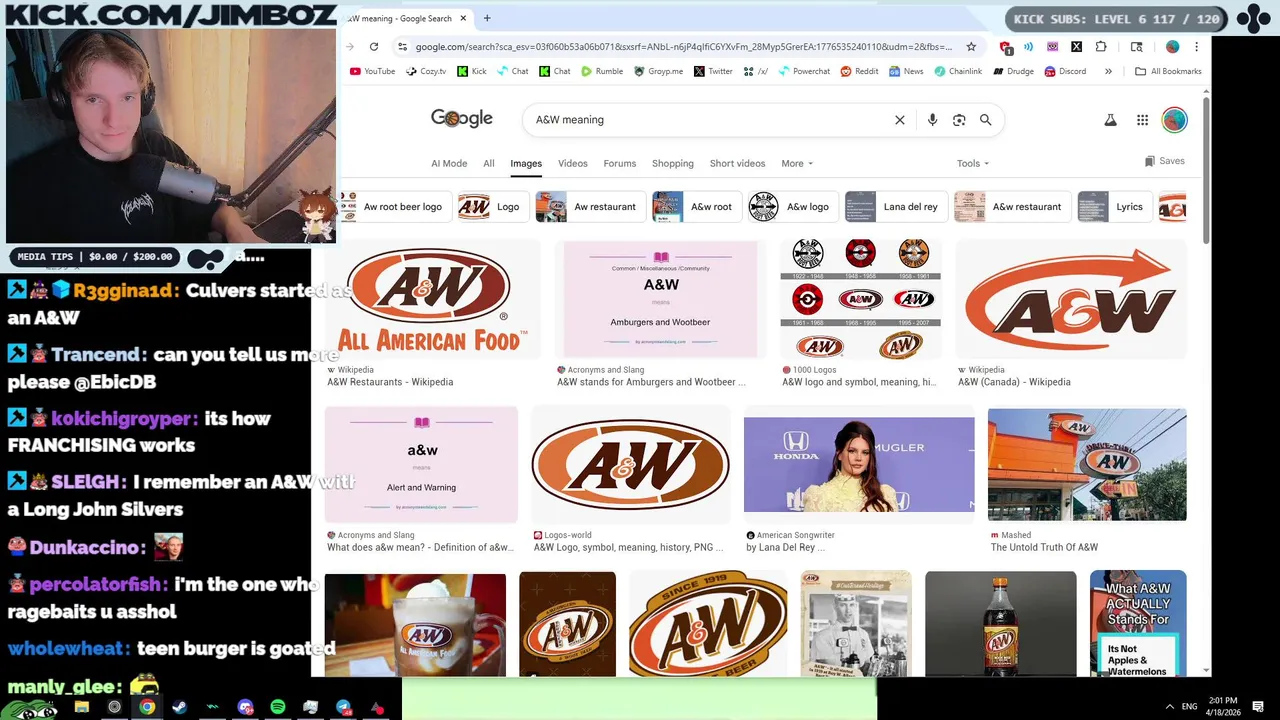
Task: Open the Chrome profile avatar in toolbar
Action: [1172, 46]
